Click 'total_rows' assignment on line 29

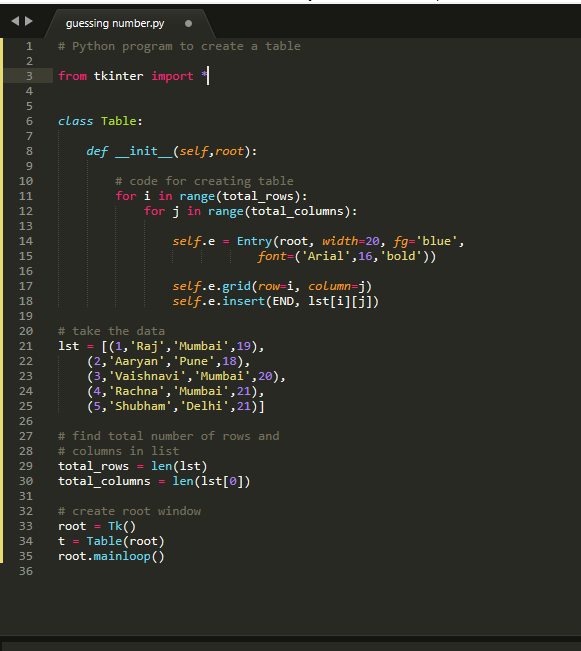point(93,466)
